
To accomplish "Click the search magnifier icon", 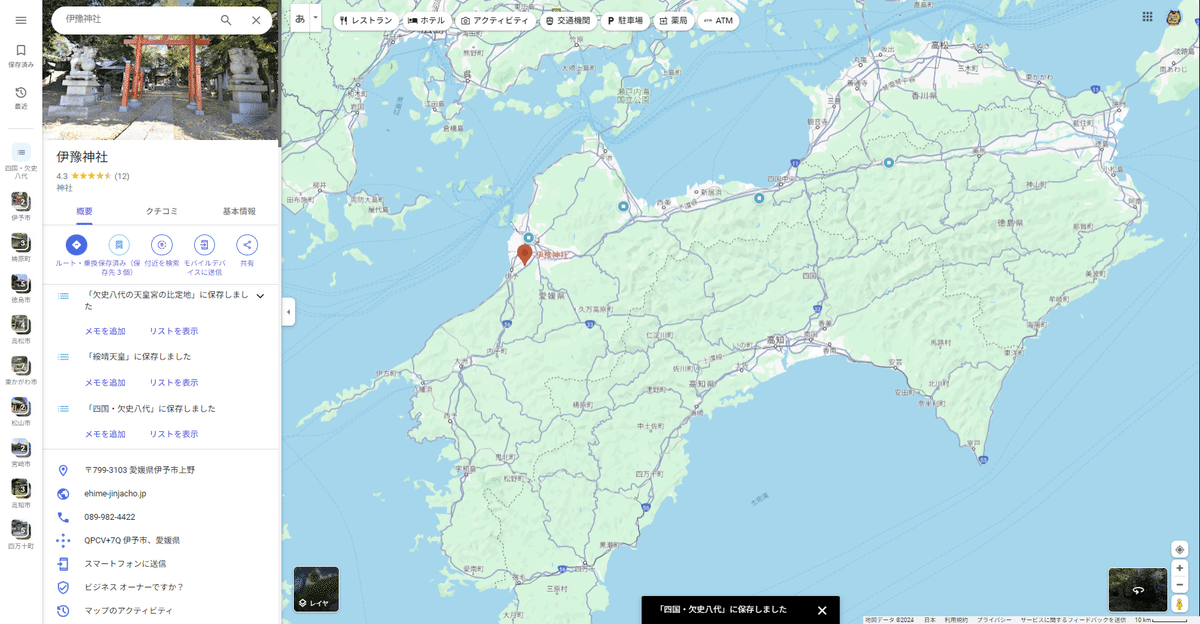I will [x=226, y=20].
